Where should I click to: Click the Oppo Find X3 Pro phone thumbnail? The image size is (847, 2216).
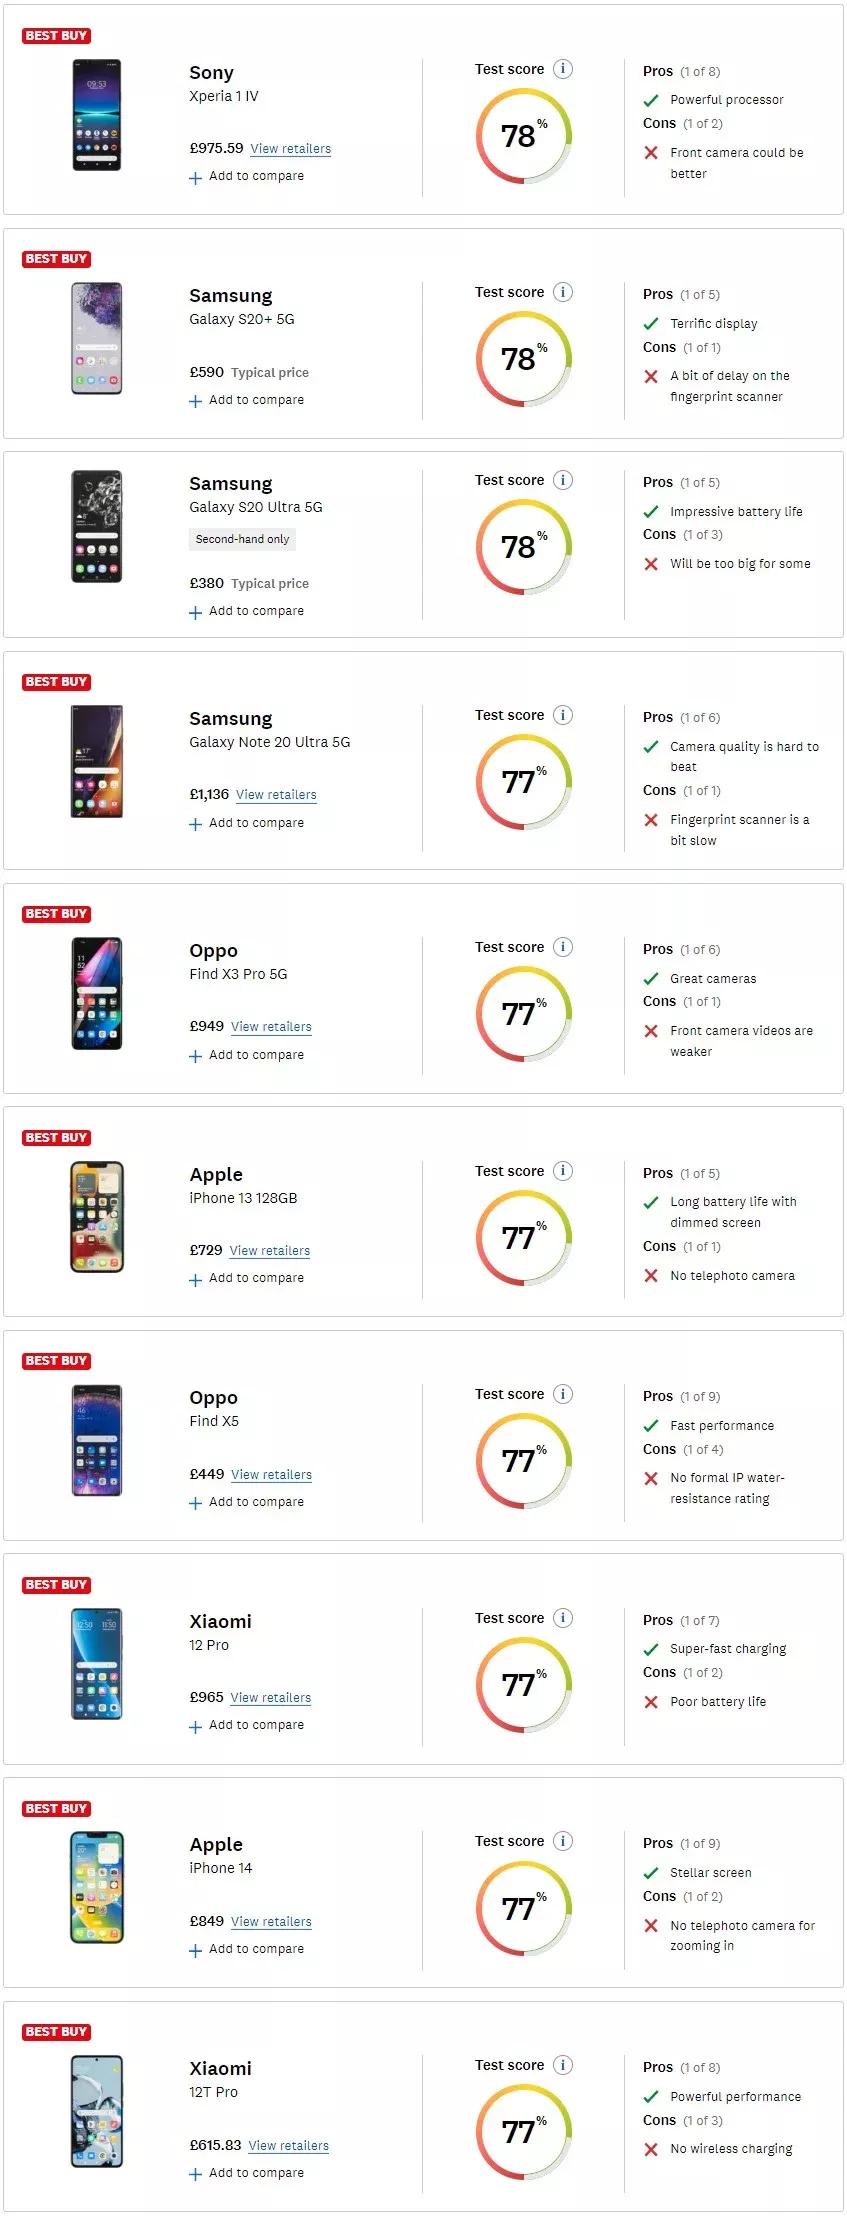point(97,993)
